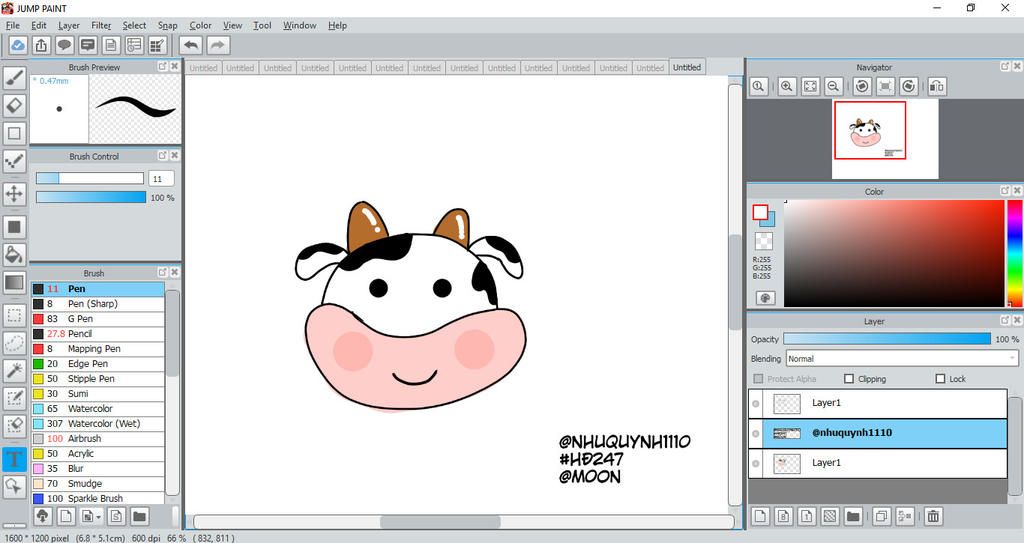Toggle visibility of topmost Layer1

pyautogui.click(x=756, y=404)
